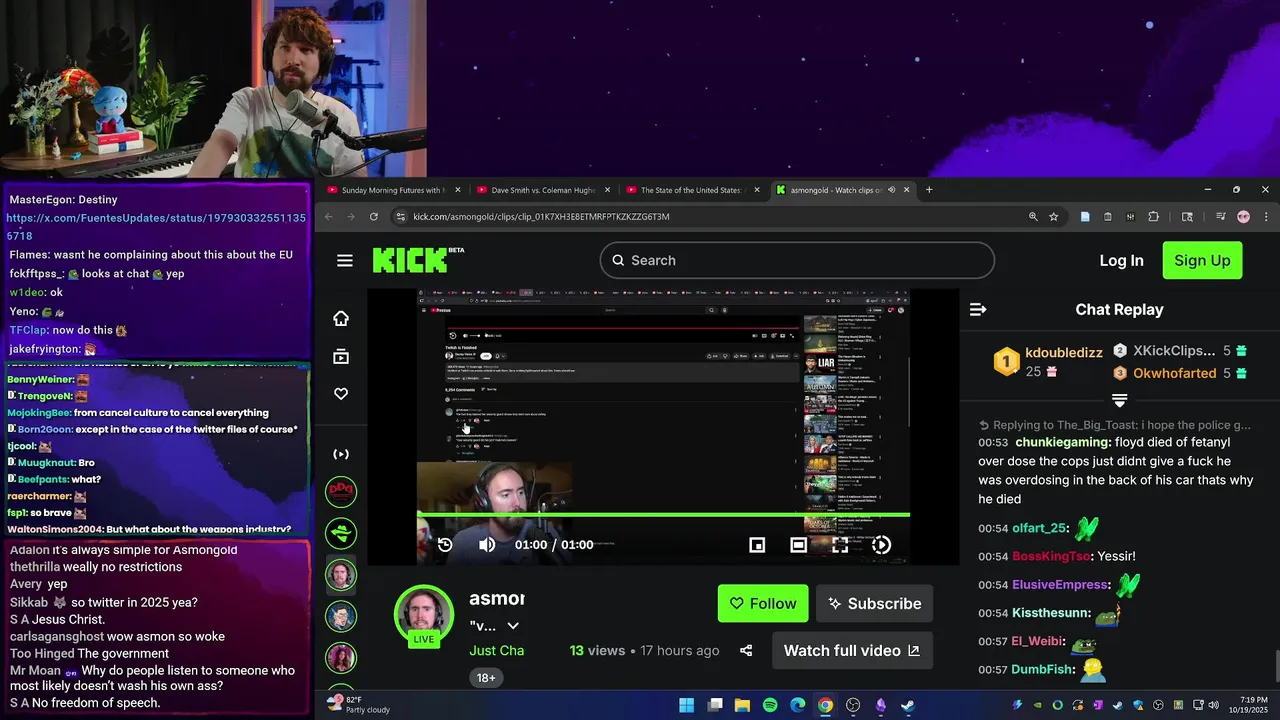Switch to Sunday Morning Futures tab
This screenshot has height=720, width=1280.
click(x=395, y=190)
